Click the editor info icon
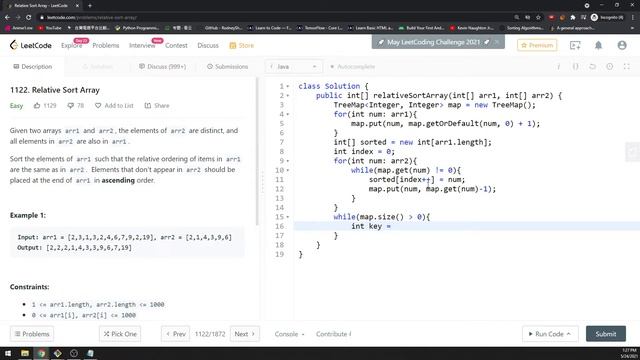640x360 pixels. pyautogui.click(x=559, y=67)
